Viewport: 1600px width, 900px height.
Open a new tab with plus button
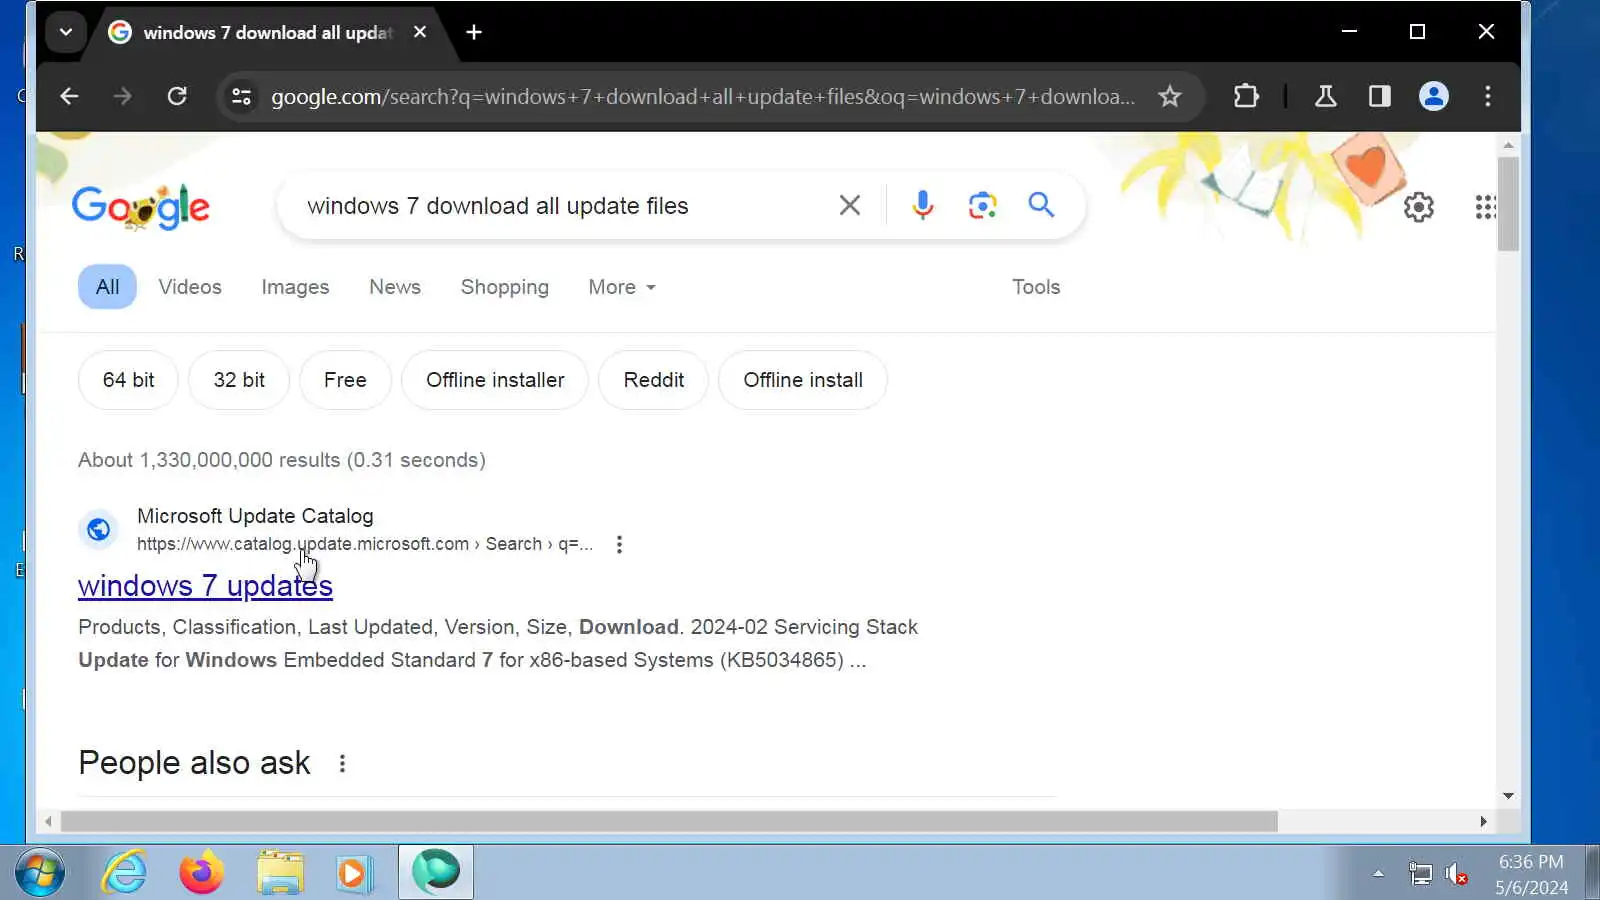point(474,32)
